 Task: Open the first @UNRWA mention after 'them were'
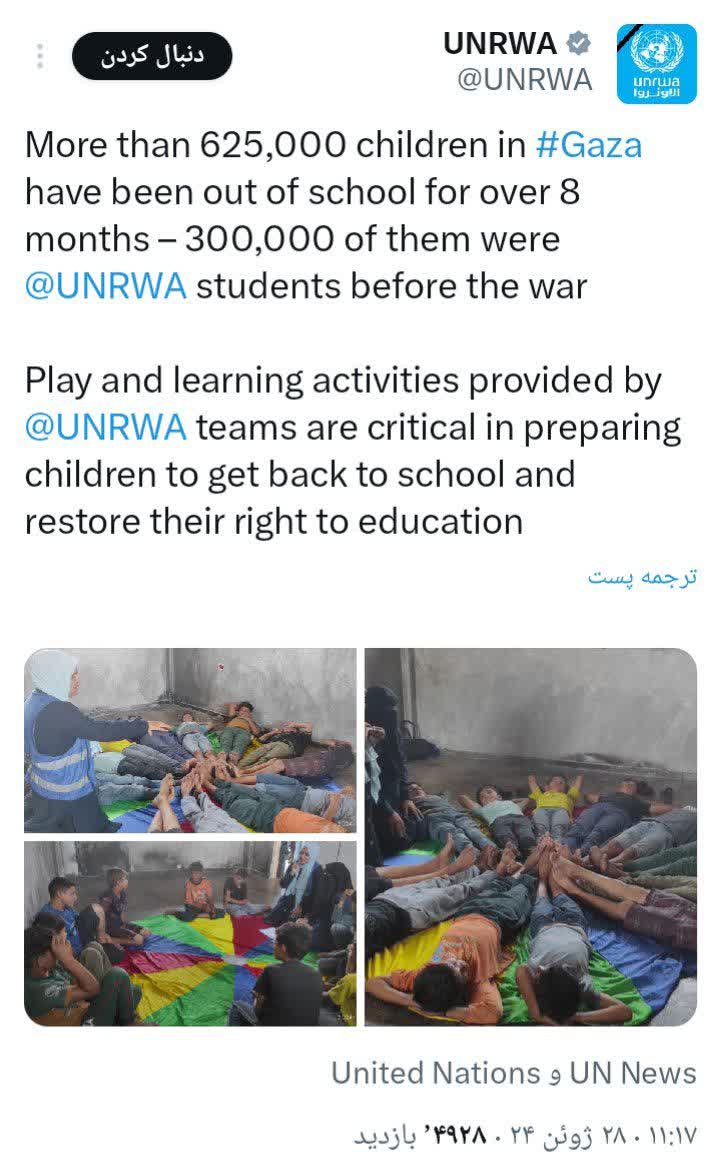click(106, 286)
